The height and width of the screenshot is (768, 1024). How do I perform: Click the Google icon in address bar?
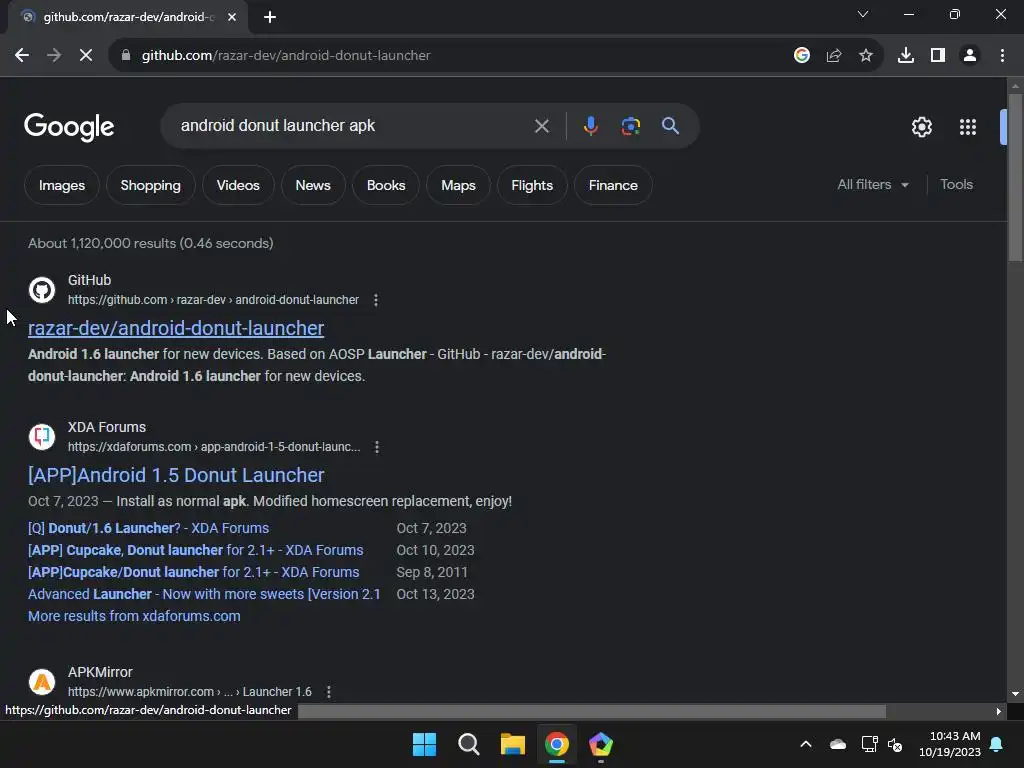click(802, 56)
